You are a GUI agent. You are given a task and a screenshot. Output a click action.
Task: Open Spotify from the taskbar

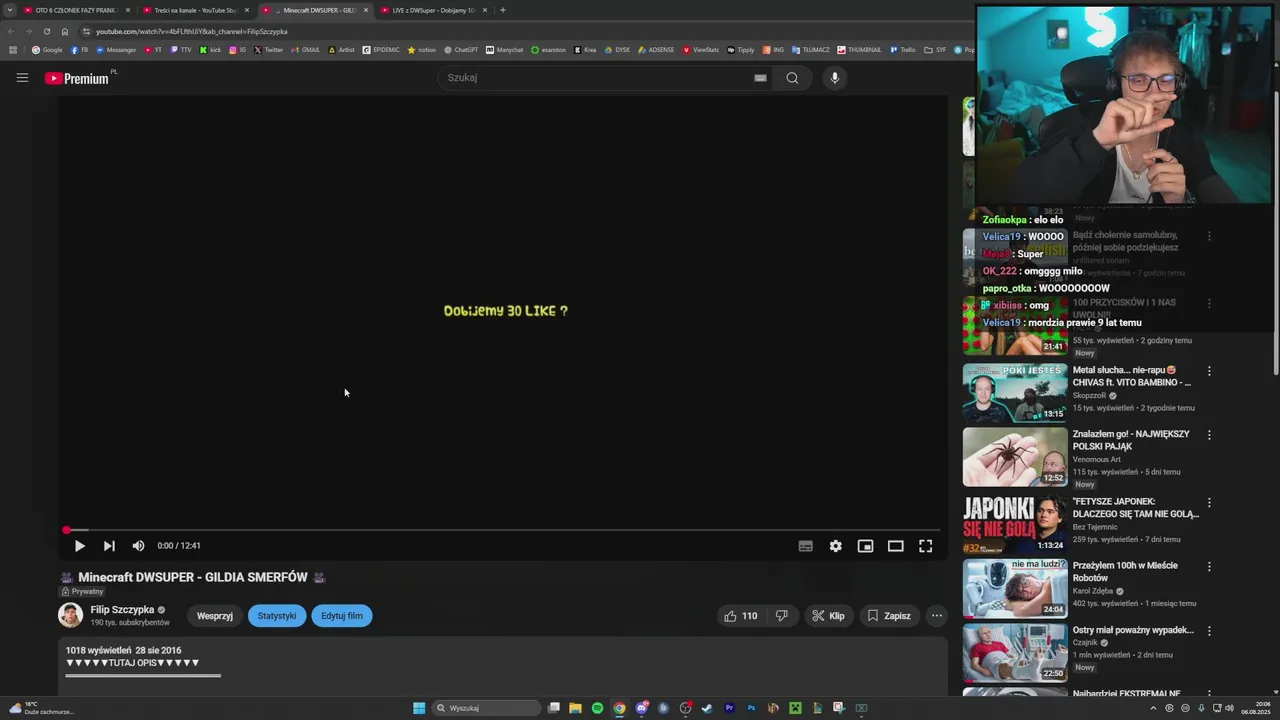[597, 708]
